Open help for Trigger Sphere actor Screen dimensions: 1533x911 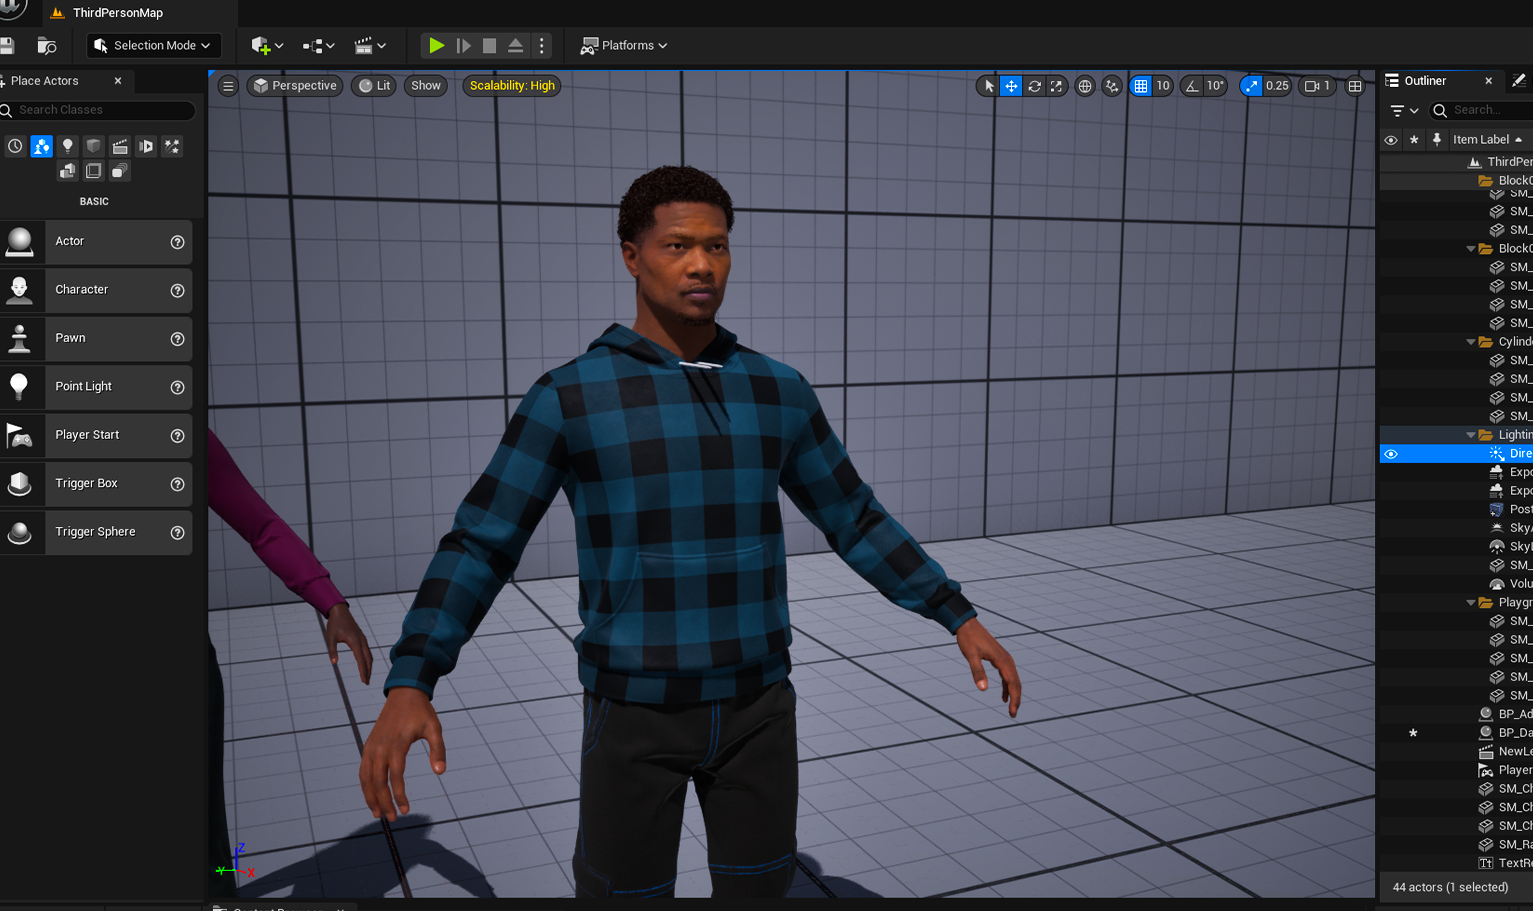(x=177, y=533)
